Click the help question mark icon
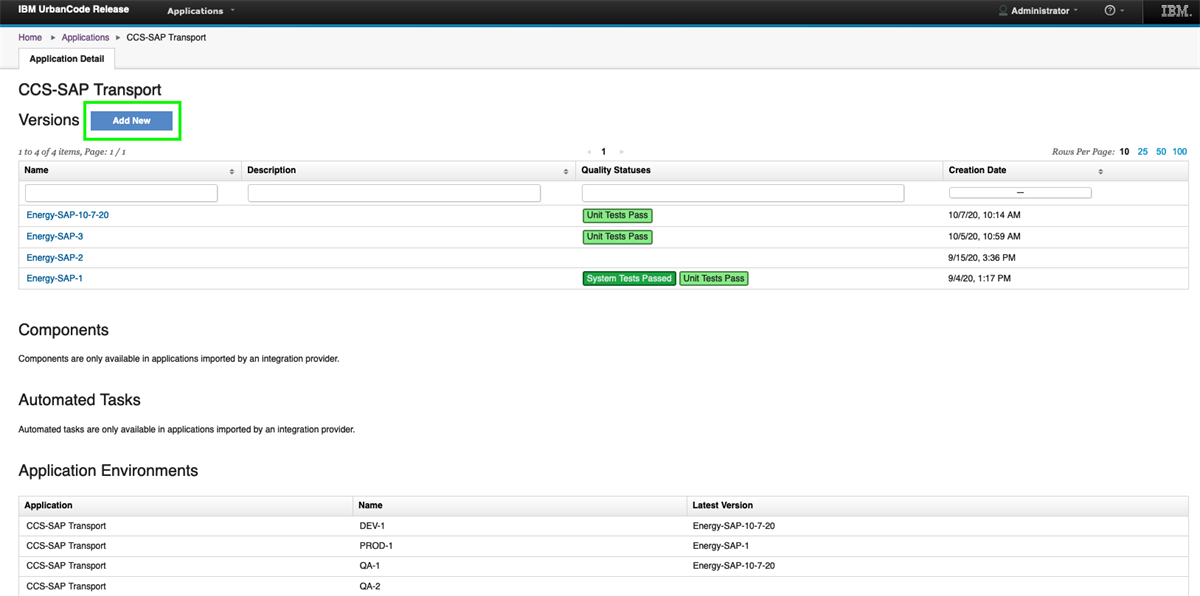 (1110, 11)
